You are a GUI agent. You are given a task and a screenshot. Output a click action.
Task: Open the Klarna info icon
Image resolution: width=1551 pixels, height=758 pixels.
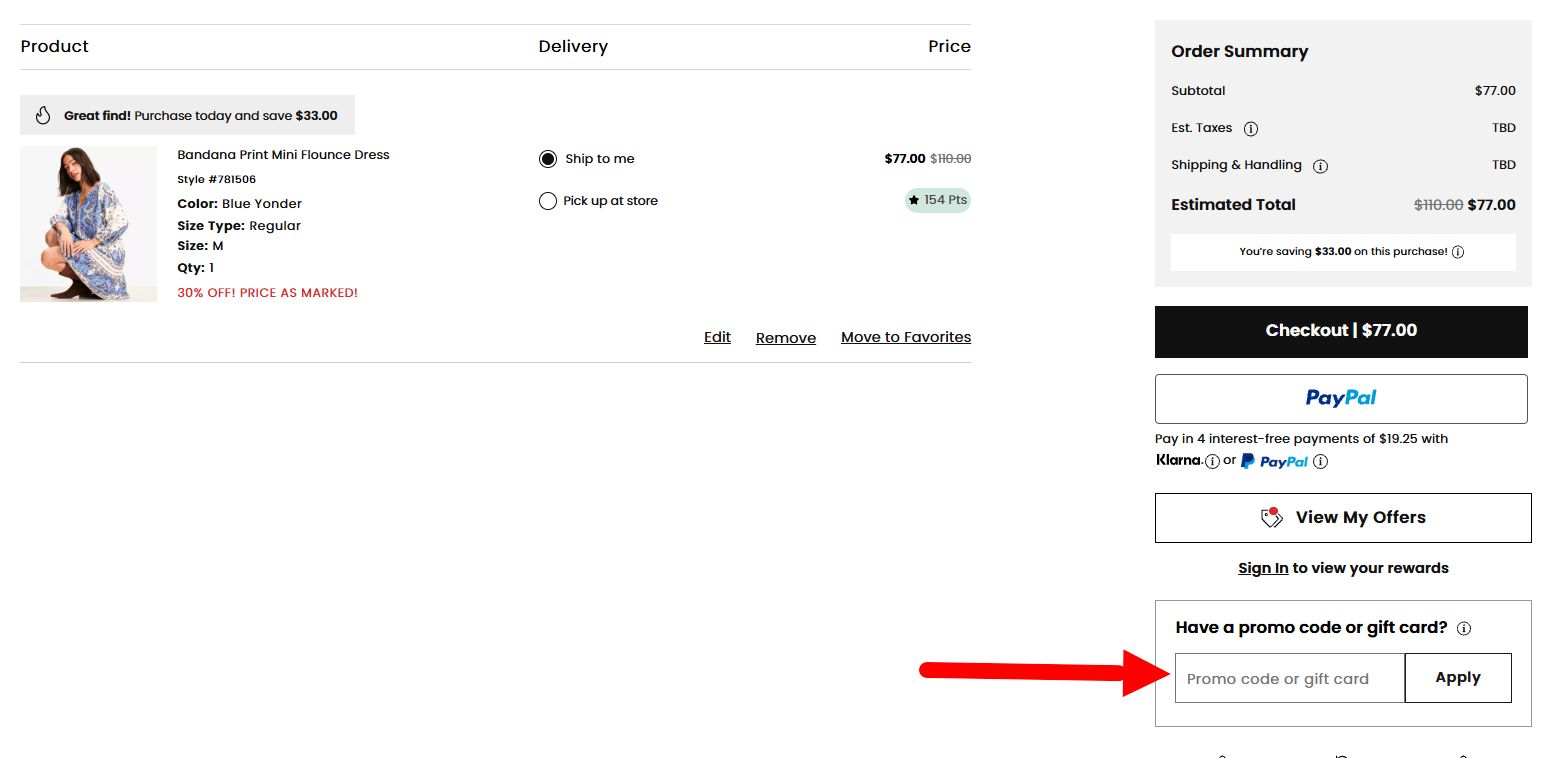(x=1213, y=461)
